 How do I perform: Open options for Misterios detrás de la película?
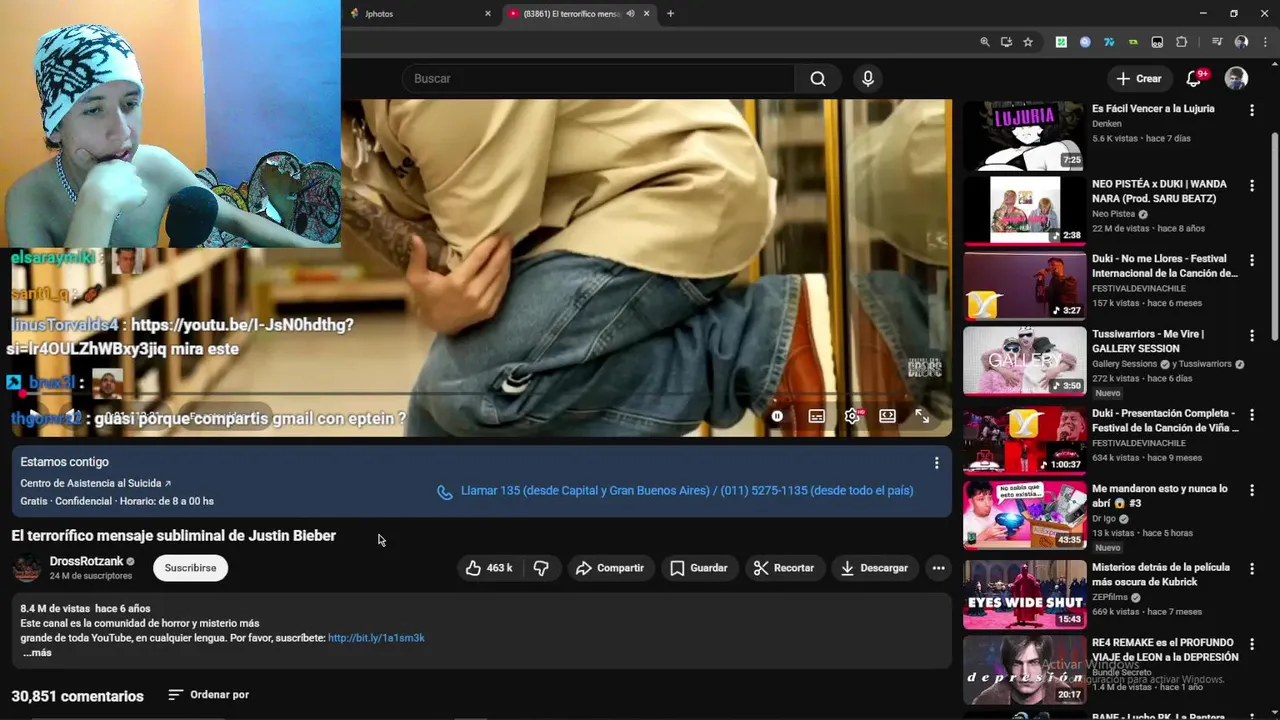point(1251,569)
